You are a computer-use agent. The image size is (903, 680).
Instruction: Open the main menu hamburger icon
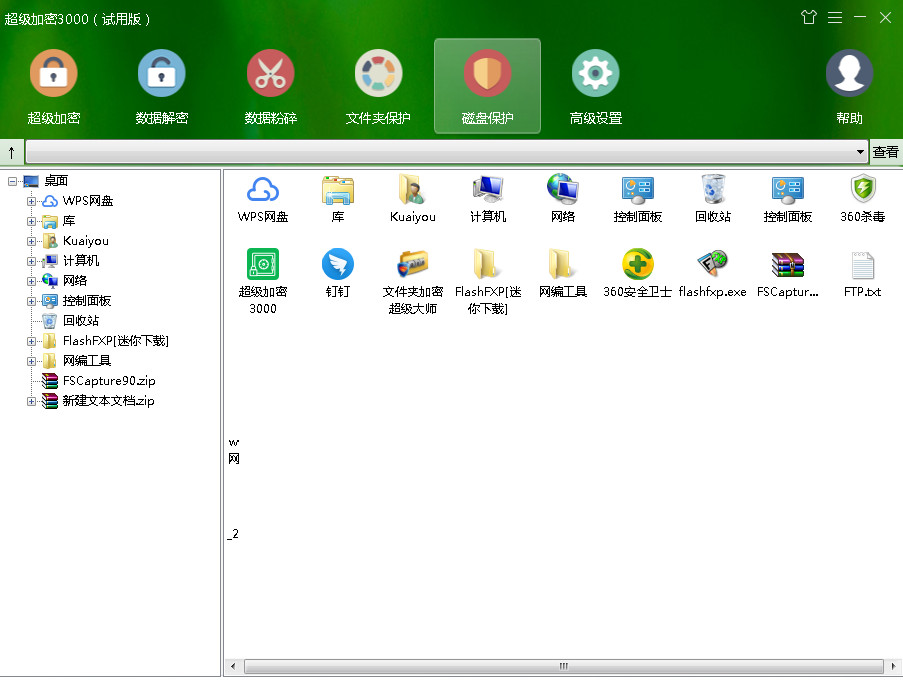835,17
